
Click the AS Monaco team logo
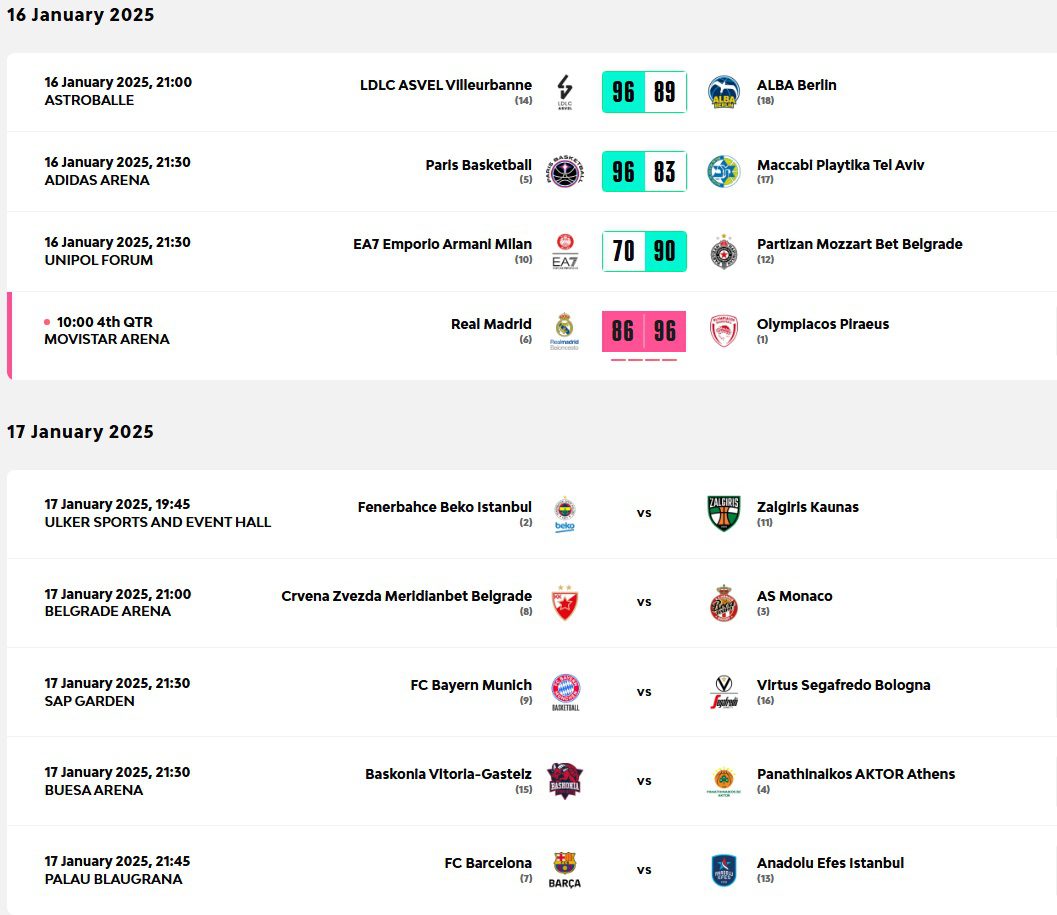[x=723, y=602]
